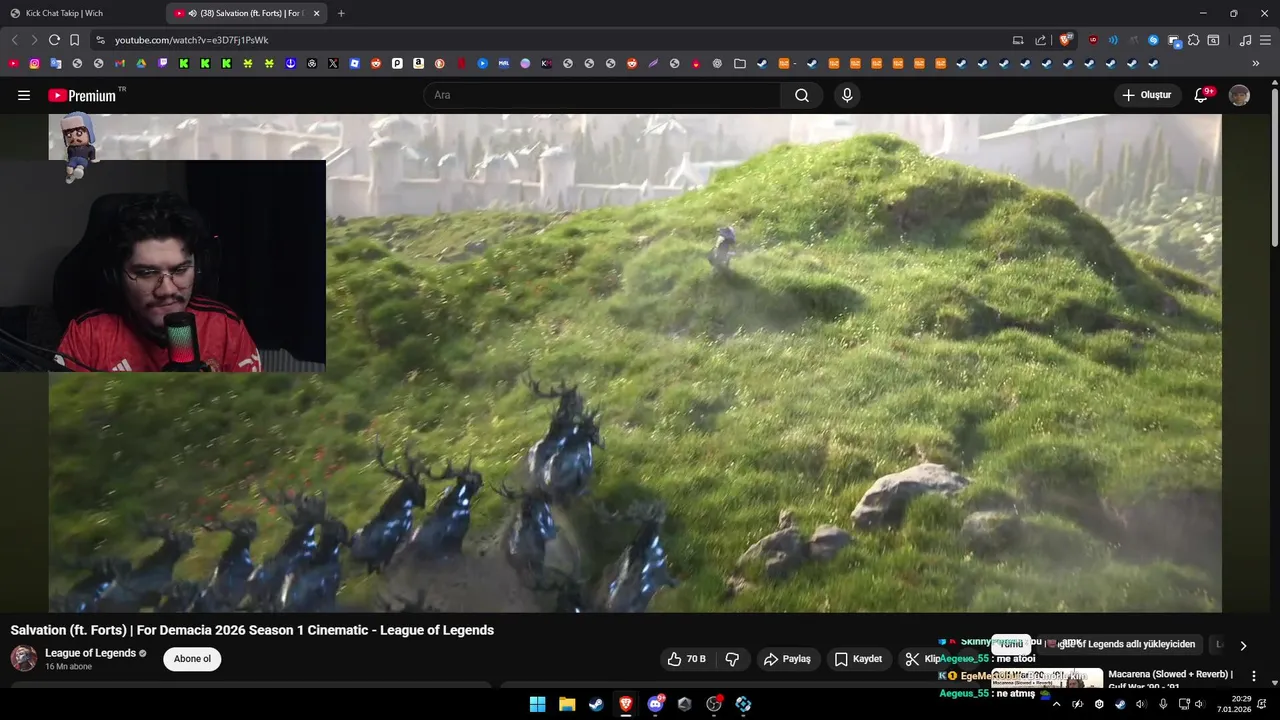Viewport: 1280px width, 720px height.
Task: Subscribe with the Abone ol button
Action: 192,659
